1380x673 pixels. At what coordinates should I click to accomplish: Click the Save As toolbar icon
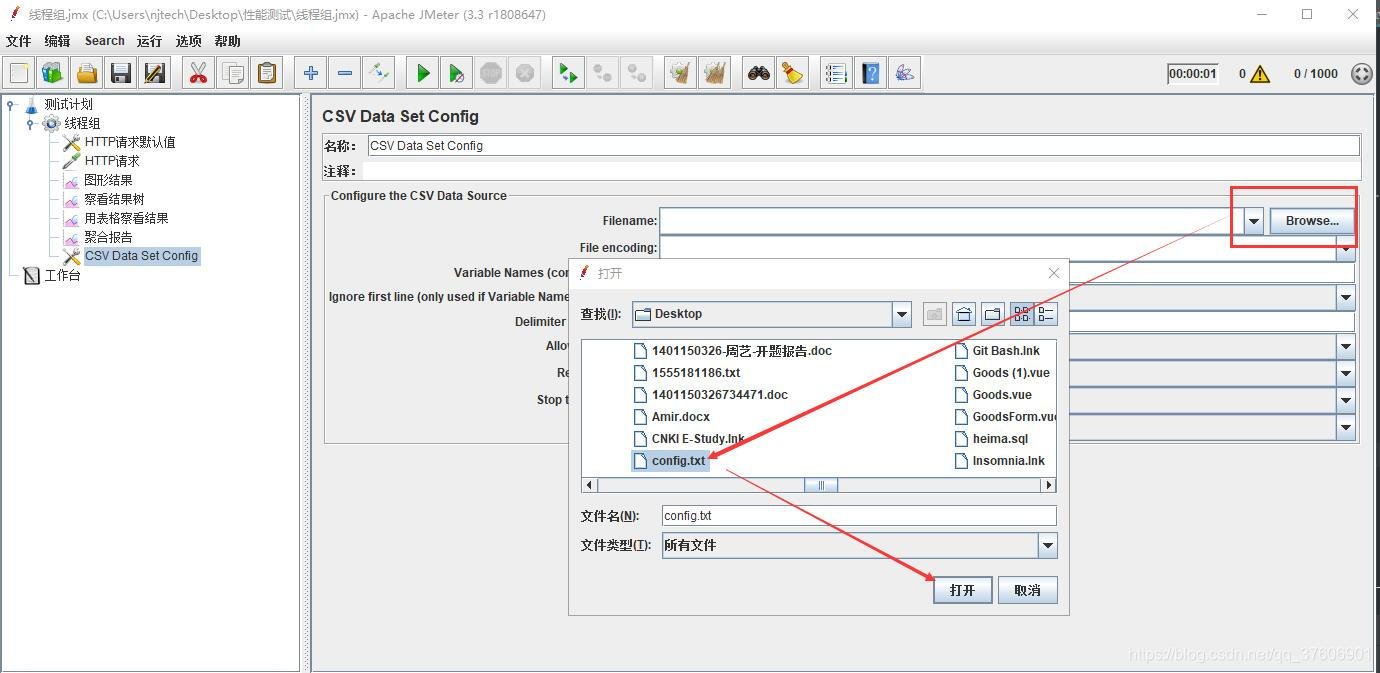(154, 73)
